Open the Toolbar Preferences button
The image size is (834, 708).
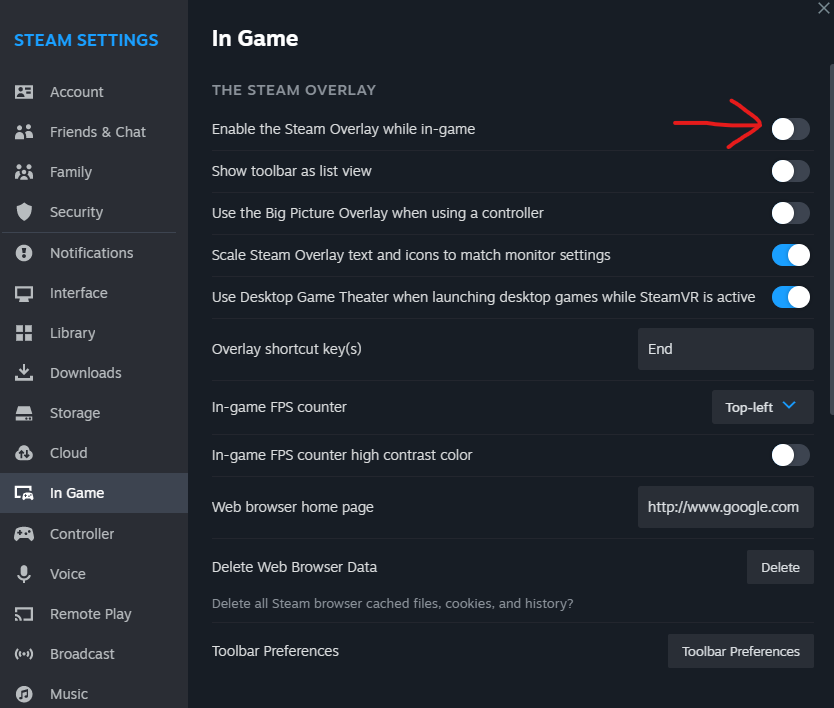point(740,651)
